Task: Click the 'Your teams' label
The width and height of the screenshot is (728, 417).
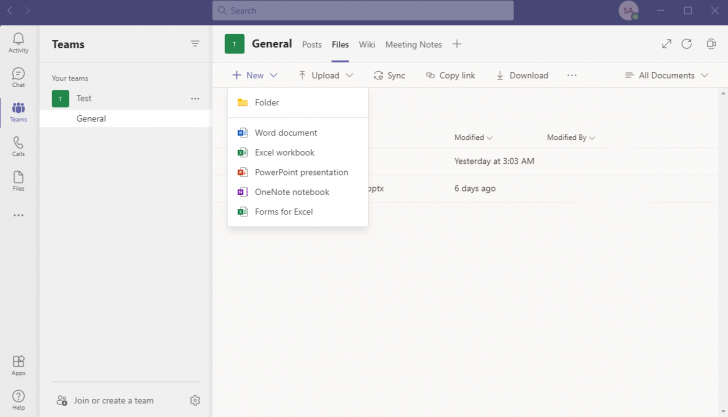Action: pyautogui.click(x=70, y=78)
